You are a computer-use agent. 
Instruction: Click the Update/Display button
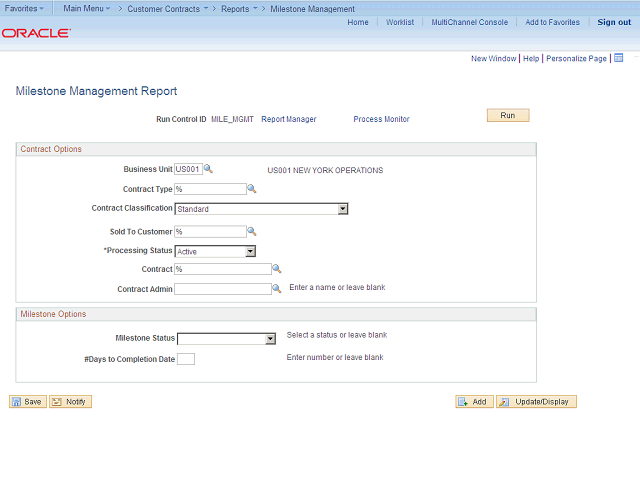(536, 402)
